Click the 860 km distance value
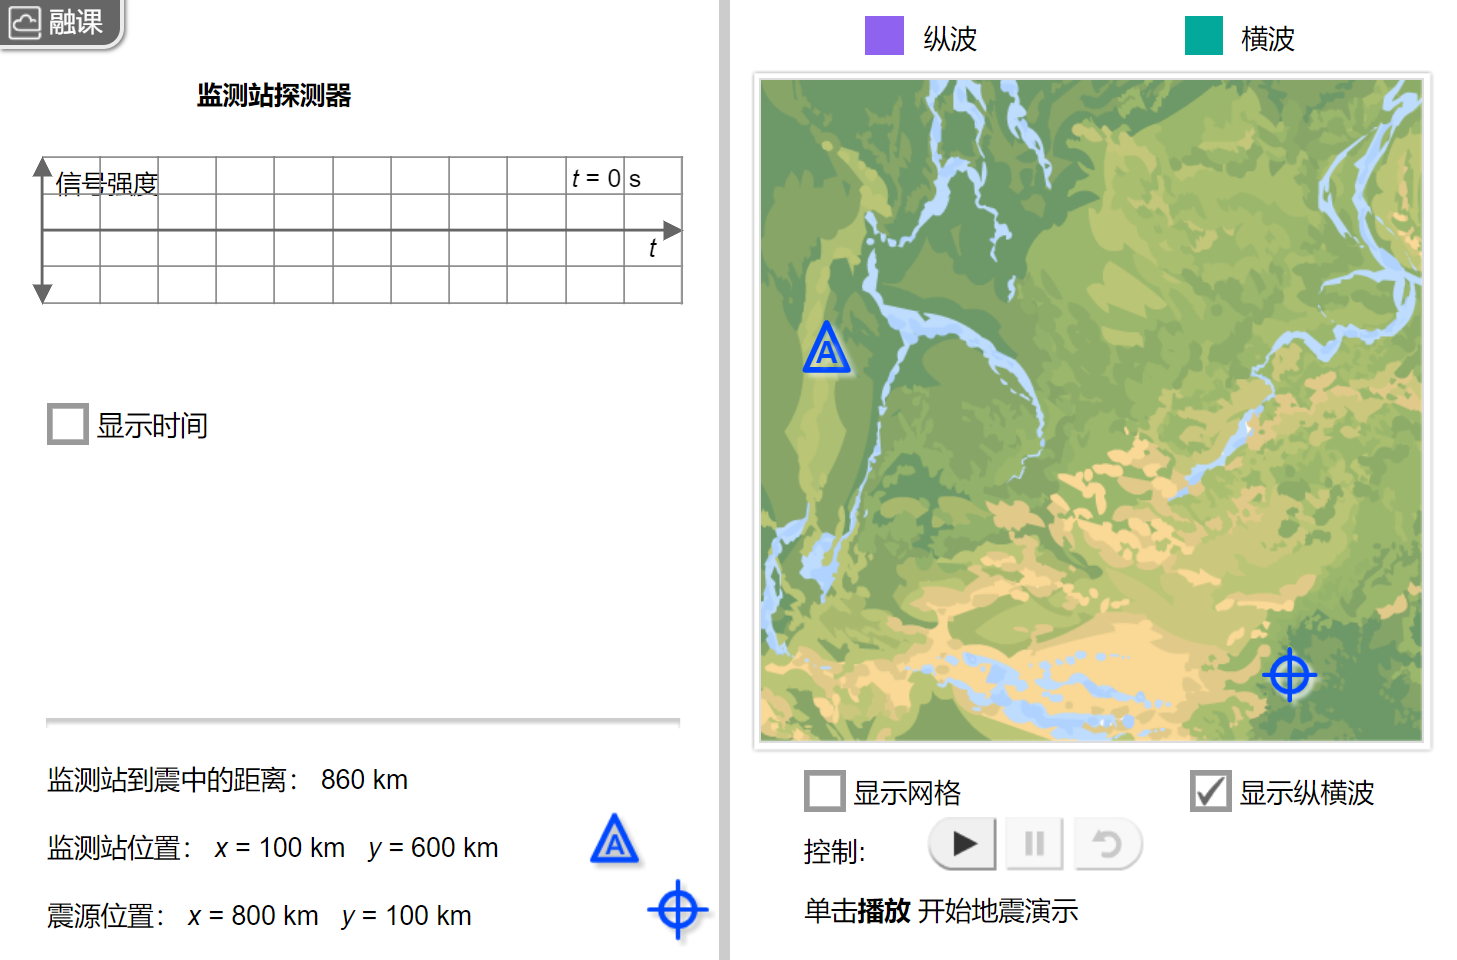The image size is (1457, 960). click(x=364, y=780)
